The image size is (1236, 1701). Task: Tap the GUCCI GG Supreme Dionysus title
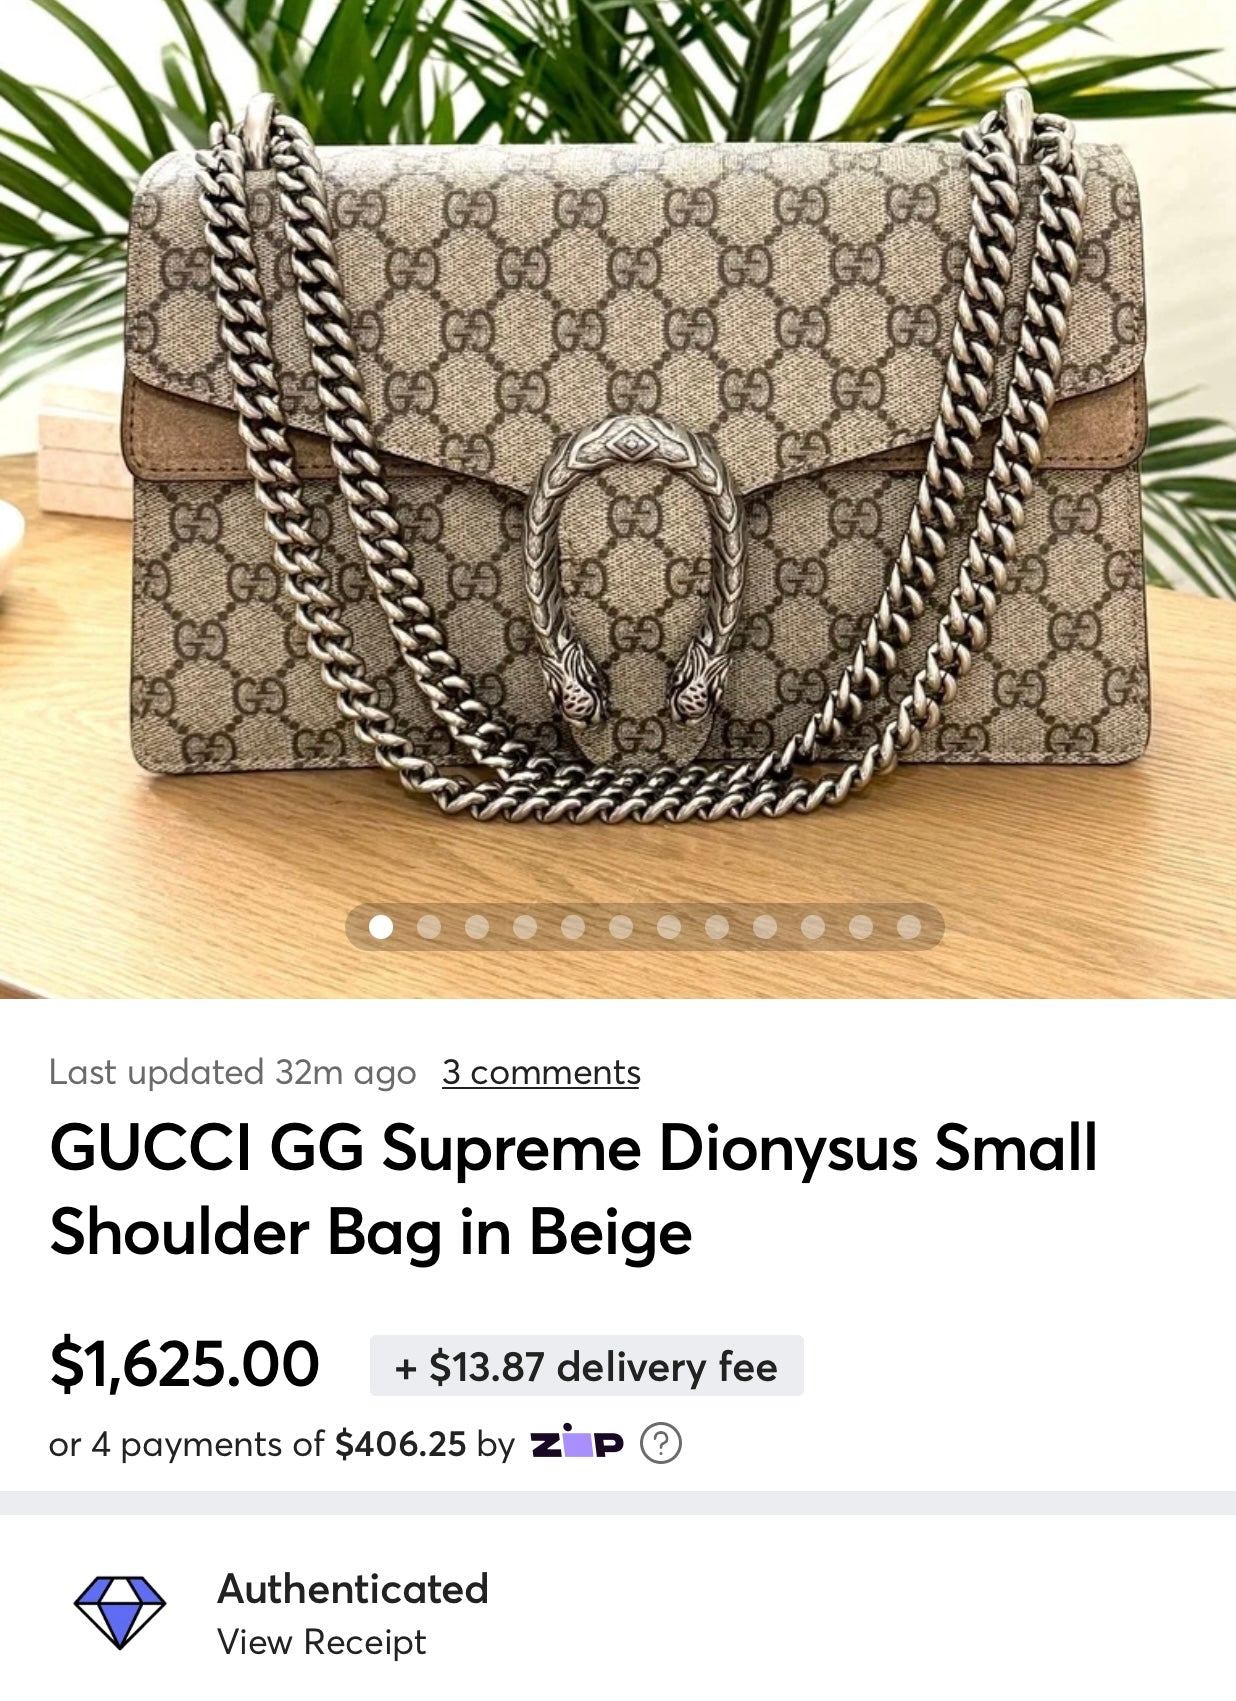(573, 1189)
